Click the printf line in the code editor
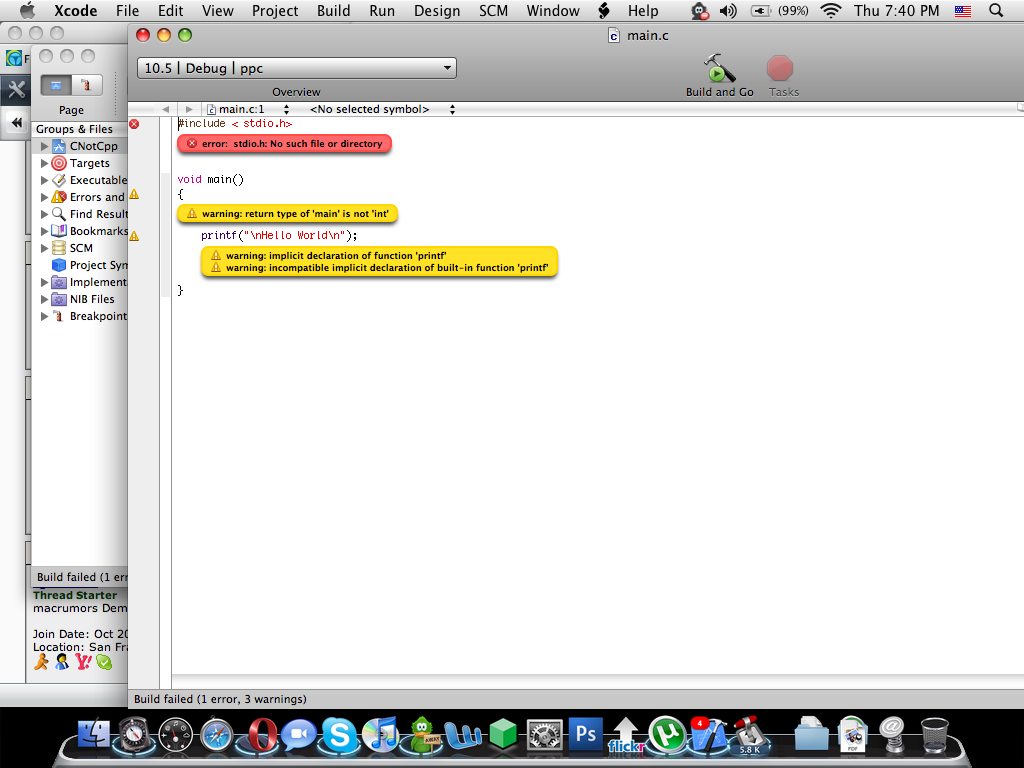The width and height of the screenshot is (1024, 768). pos(279,235)
